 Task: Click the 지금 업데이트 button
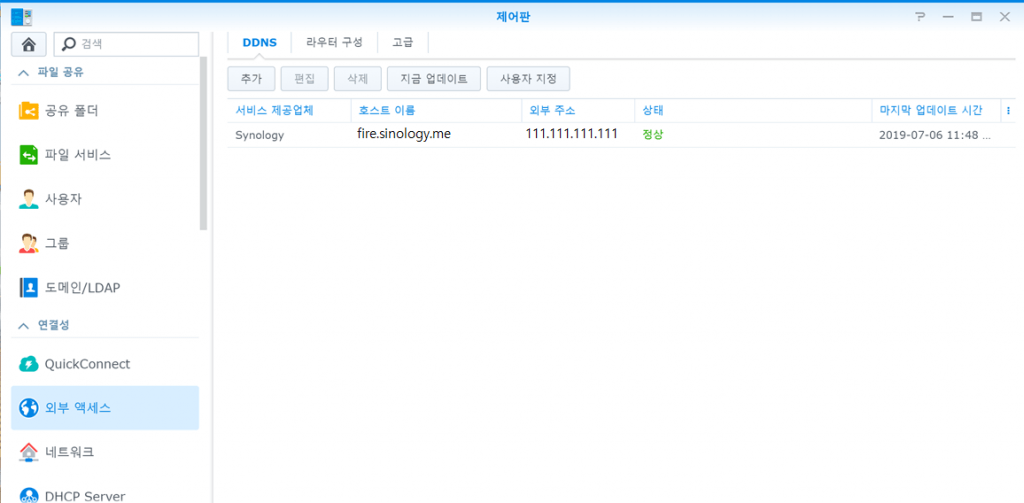pos(434,79)
